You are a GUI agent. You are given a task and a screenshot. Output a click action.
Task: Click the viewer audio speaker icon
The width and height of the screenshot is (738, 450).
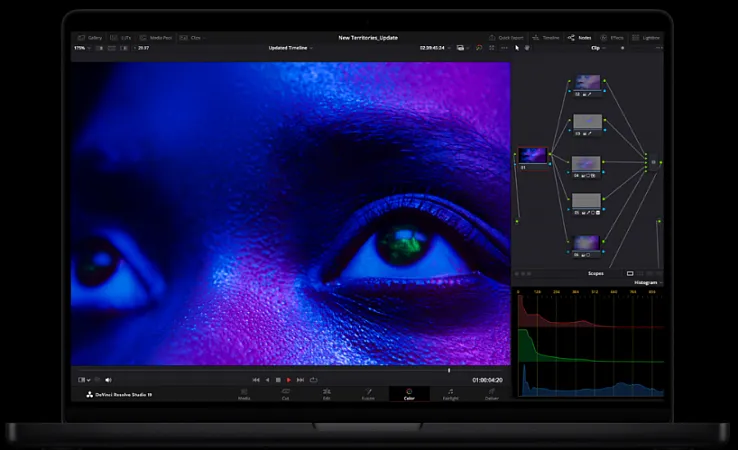coord(108,380)
